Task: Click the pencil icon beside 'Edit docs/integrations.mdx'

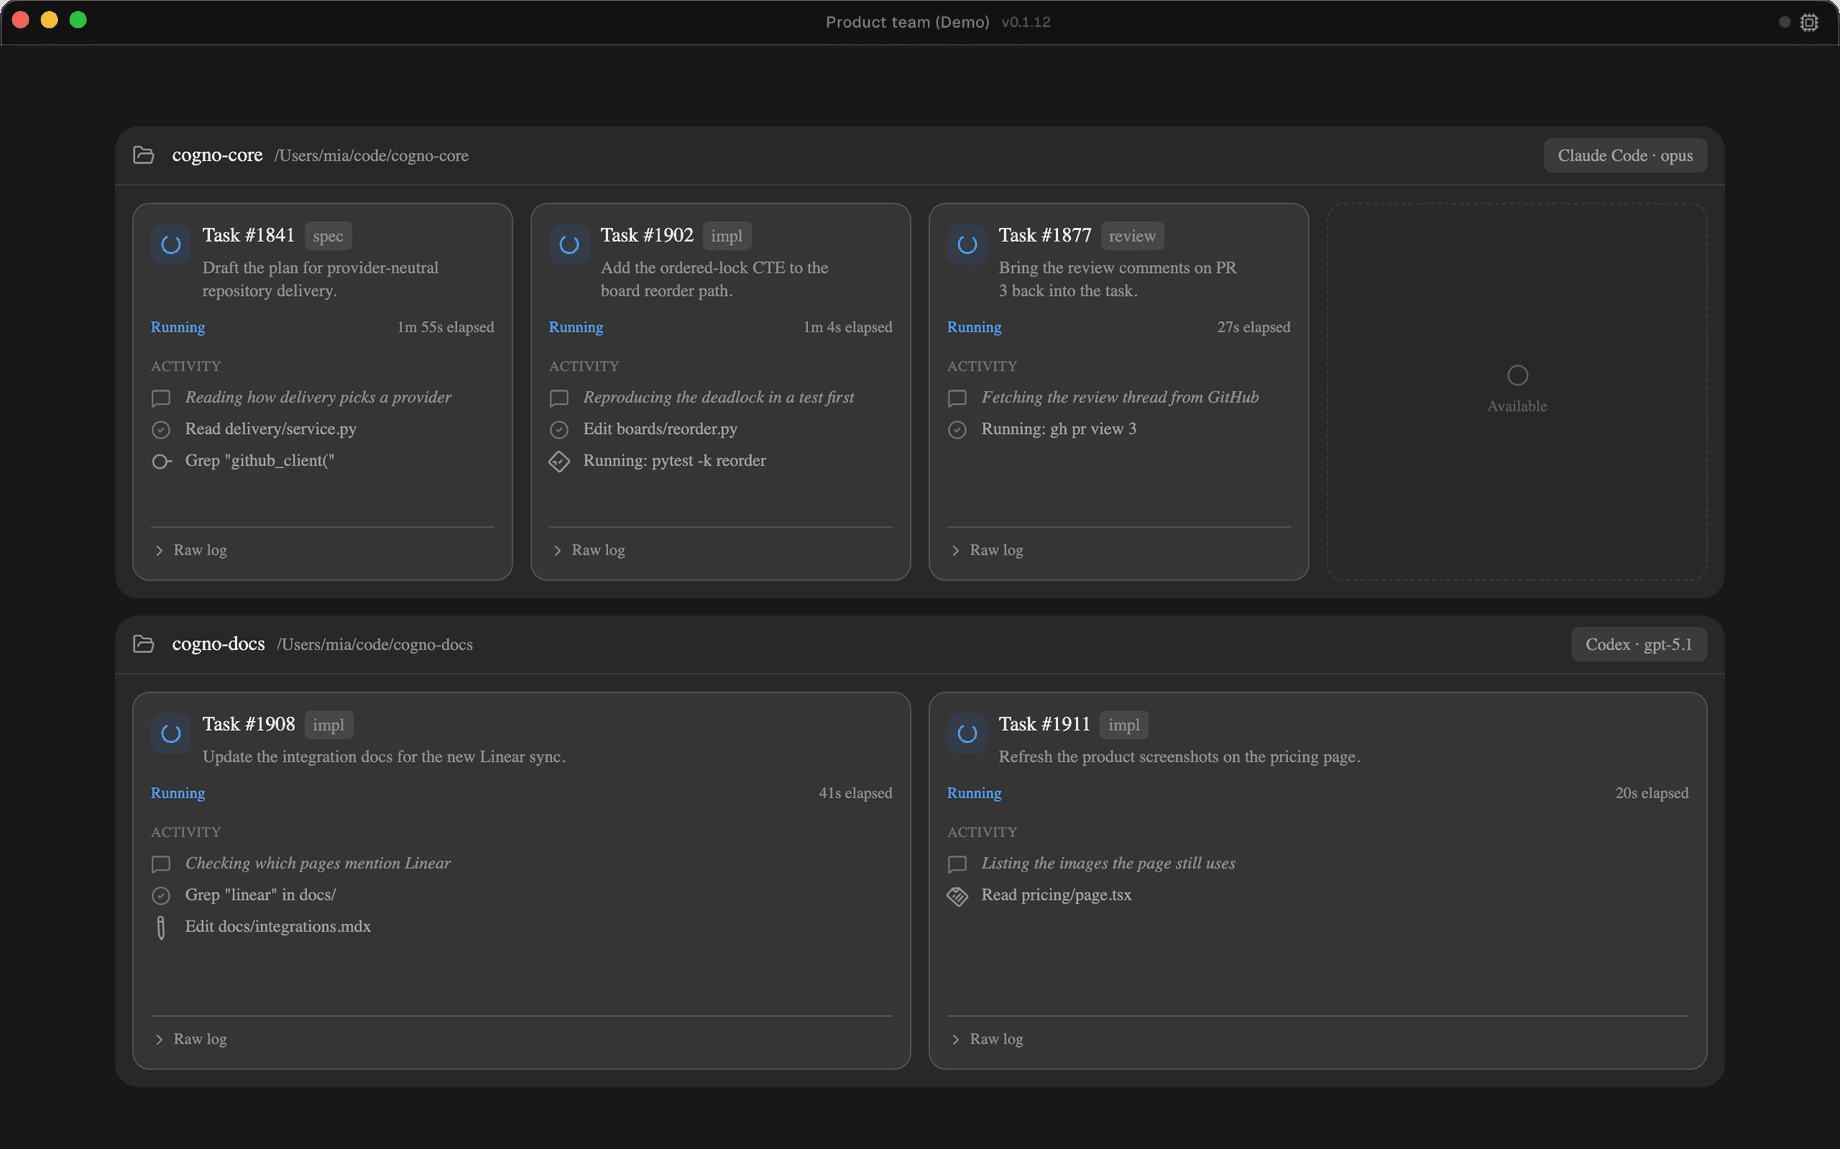Action: pyautogui.click(x=161, y=927)
